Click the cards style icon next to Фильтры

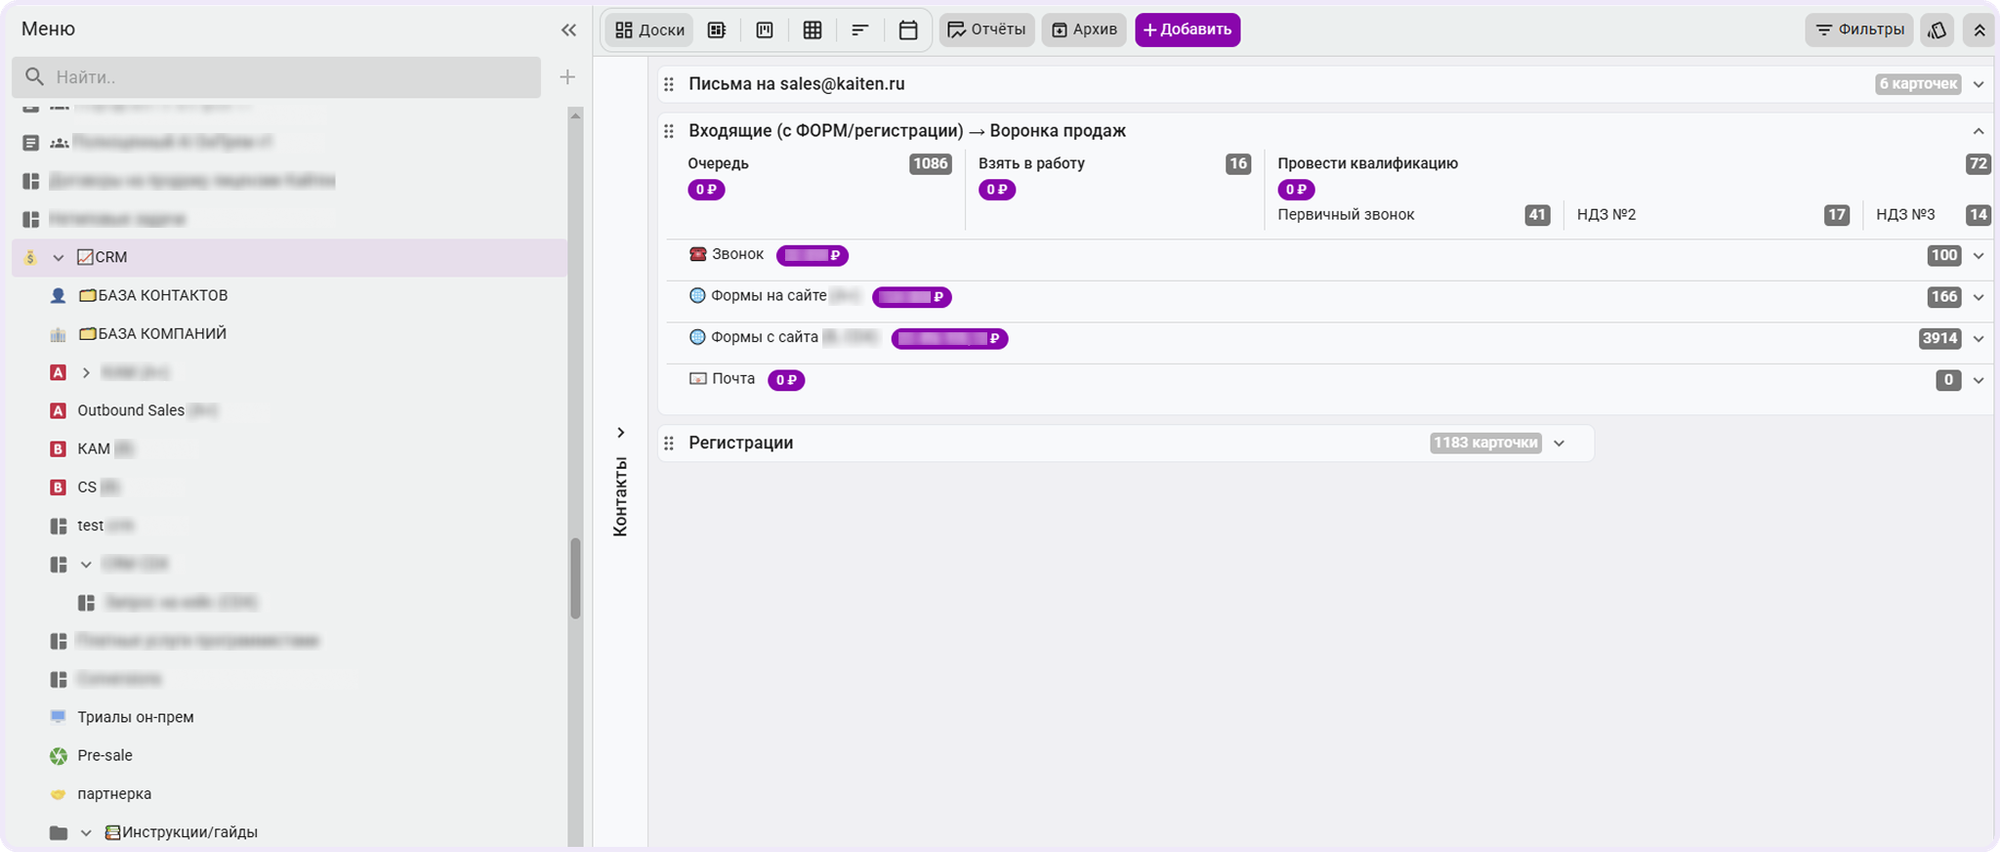click(x=1937, y=30)
